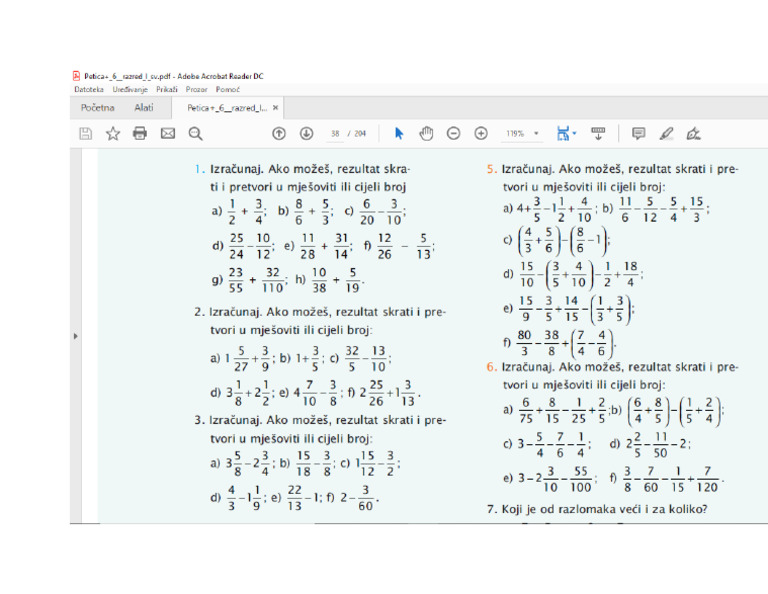Add a comment with the note icon

coord(639,133)
